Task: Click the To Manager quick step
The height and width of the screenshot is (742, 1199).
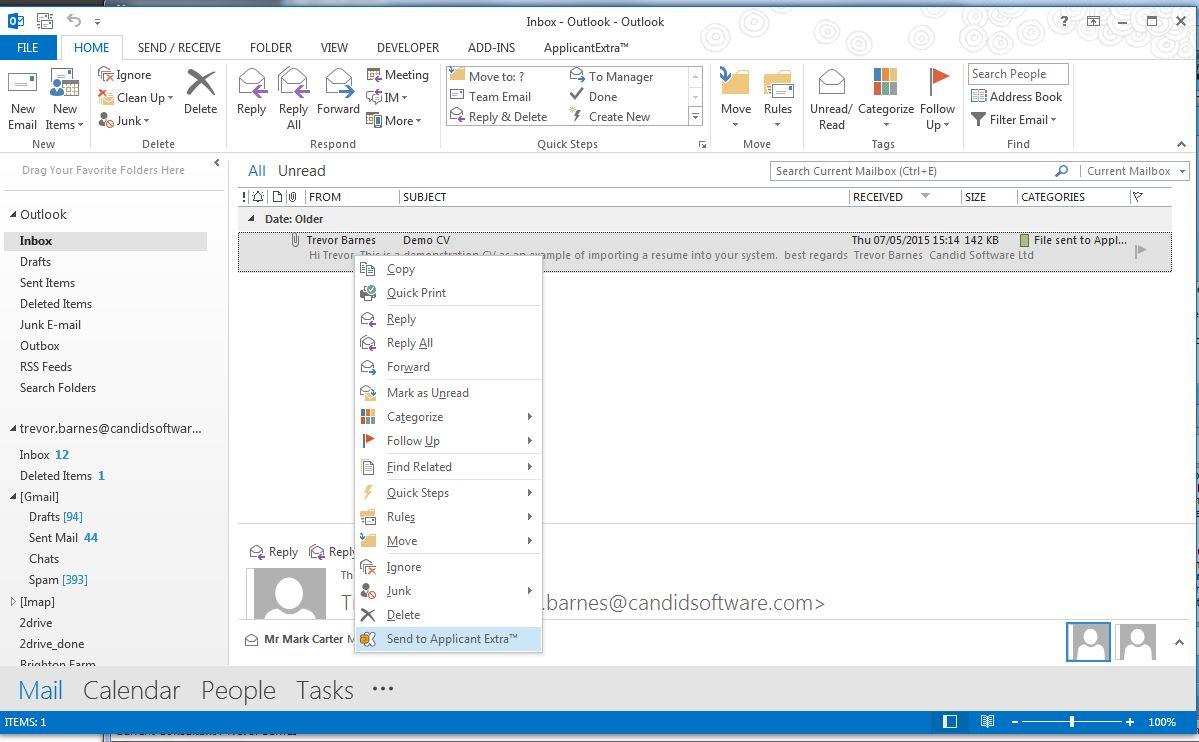Action: [x=611, y=76]
